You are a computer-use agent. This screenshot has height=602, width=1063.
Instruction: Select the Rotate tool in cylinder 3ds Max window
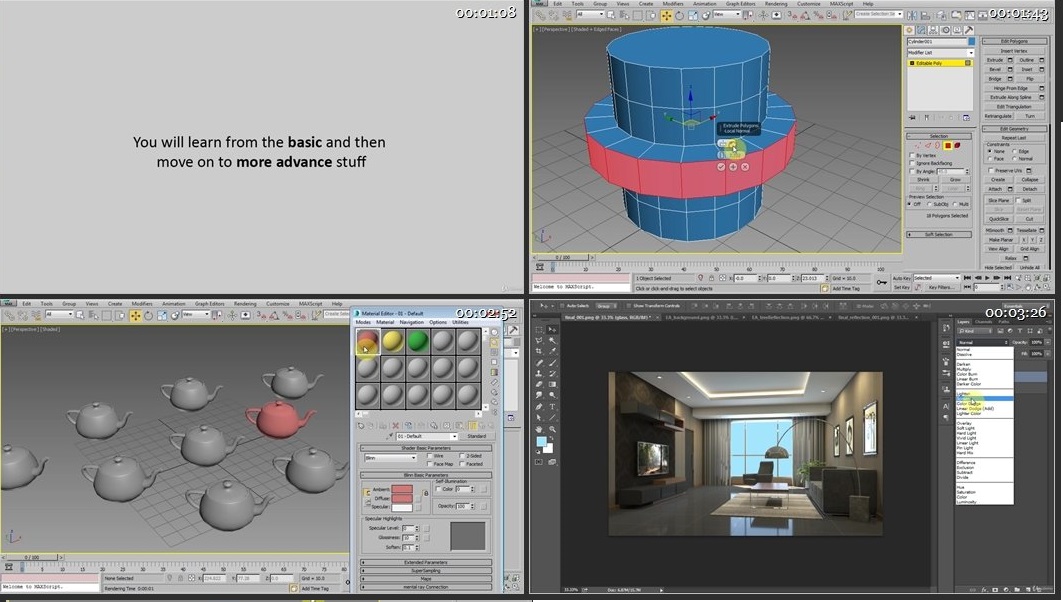679,15
